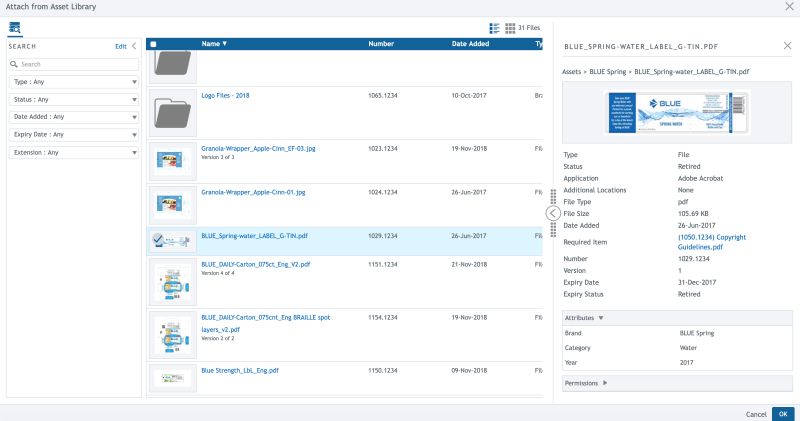Click thumbnail of BLUE_DAILY-Carton_075ct_Eng_V2.pdf
Viewport: 800px width, 421px height.
point(172,282)
